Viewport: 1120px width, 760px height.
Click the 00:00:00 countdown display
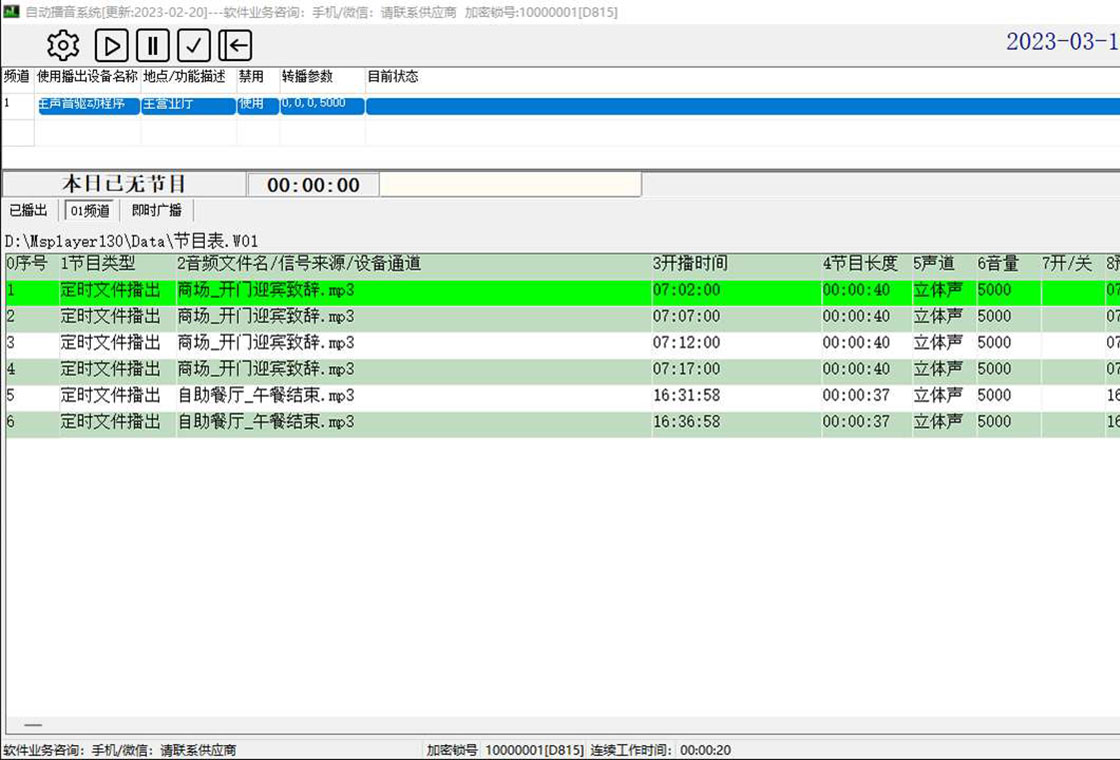pos(313,185)
